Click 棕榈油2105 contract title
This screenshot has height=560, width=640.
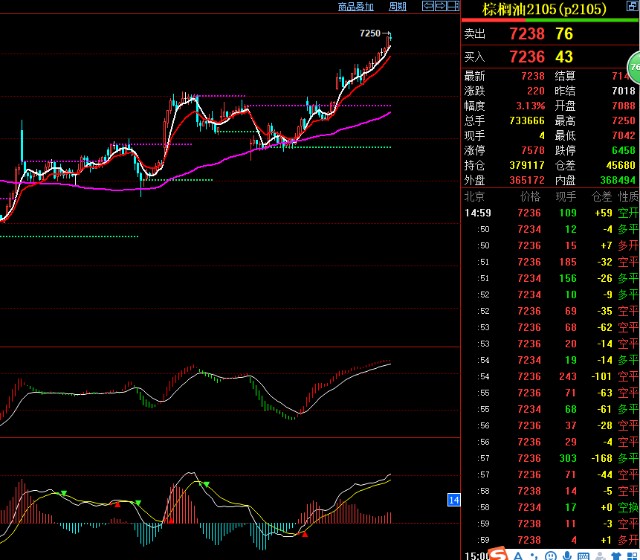point(545,10)
